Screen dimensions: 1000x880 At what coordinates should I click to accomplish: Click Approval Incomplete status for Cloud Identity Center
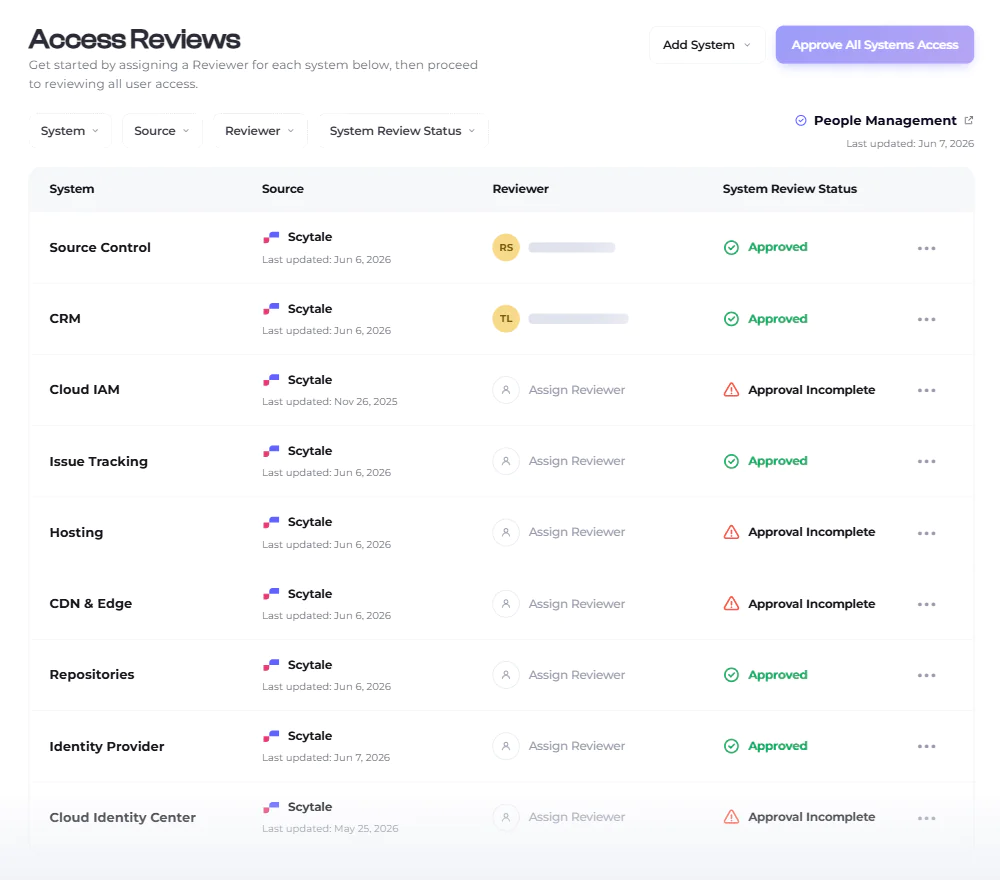811,817
